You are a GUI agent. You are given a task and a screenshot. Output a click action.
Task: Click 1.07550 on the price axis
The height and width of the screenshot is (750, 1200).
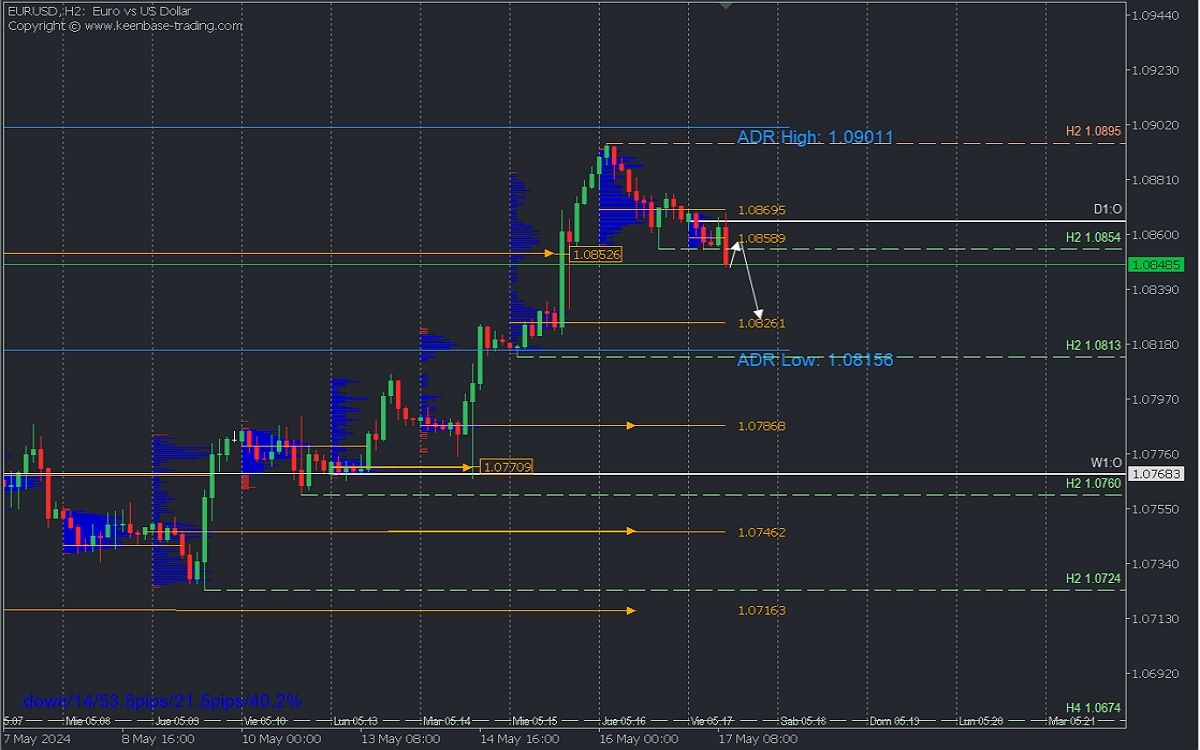pyautogui.click(x=1155, y=509)
